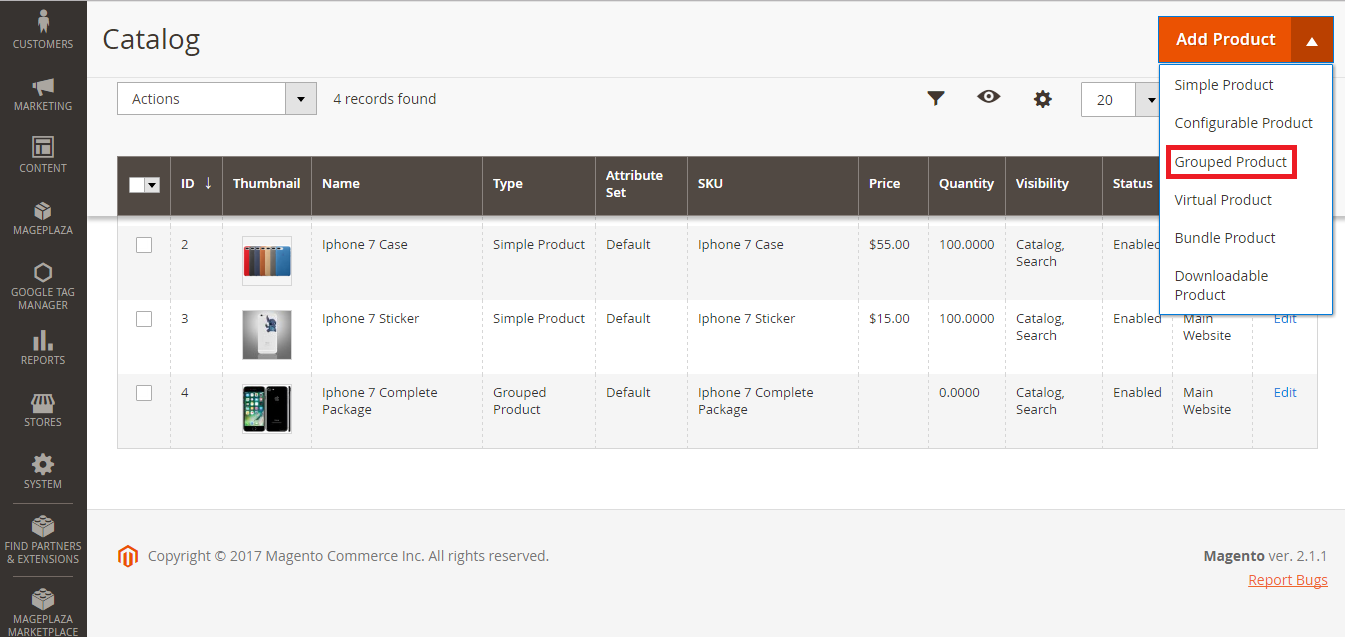The width and height of the screenshot is (1345, 637).
Task: Click the Columns gear icon
Action: pyautogui.click(x=1043, y=99)
